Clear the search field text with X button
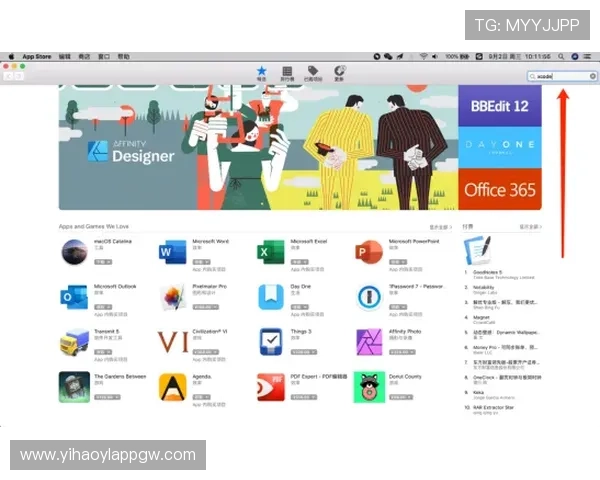Image resolution: width=600 pixels, height=480 pixels. 593,76
